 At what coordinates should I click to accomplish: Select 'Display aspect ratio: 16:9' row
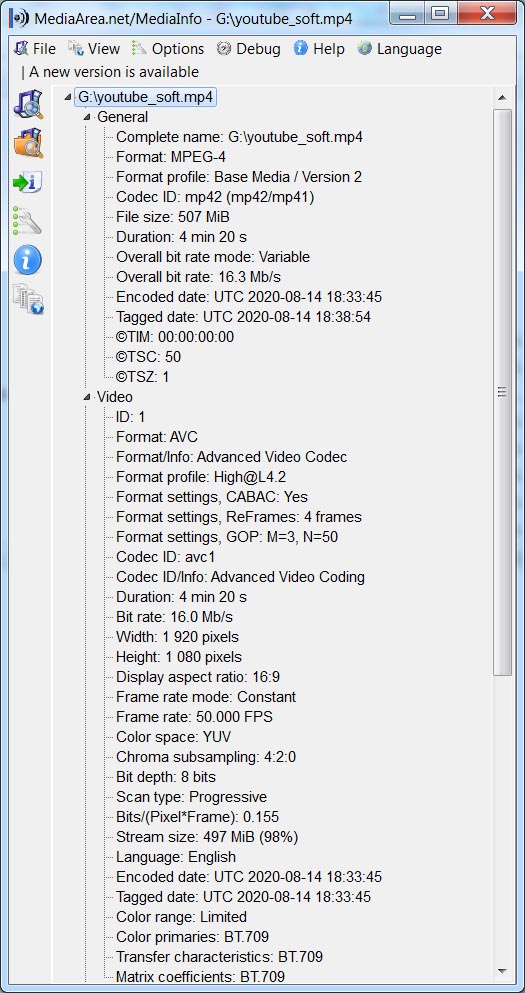pos(198,677)
